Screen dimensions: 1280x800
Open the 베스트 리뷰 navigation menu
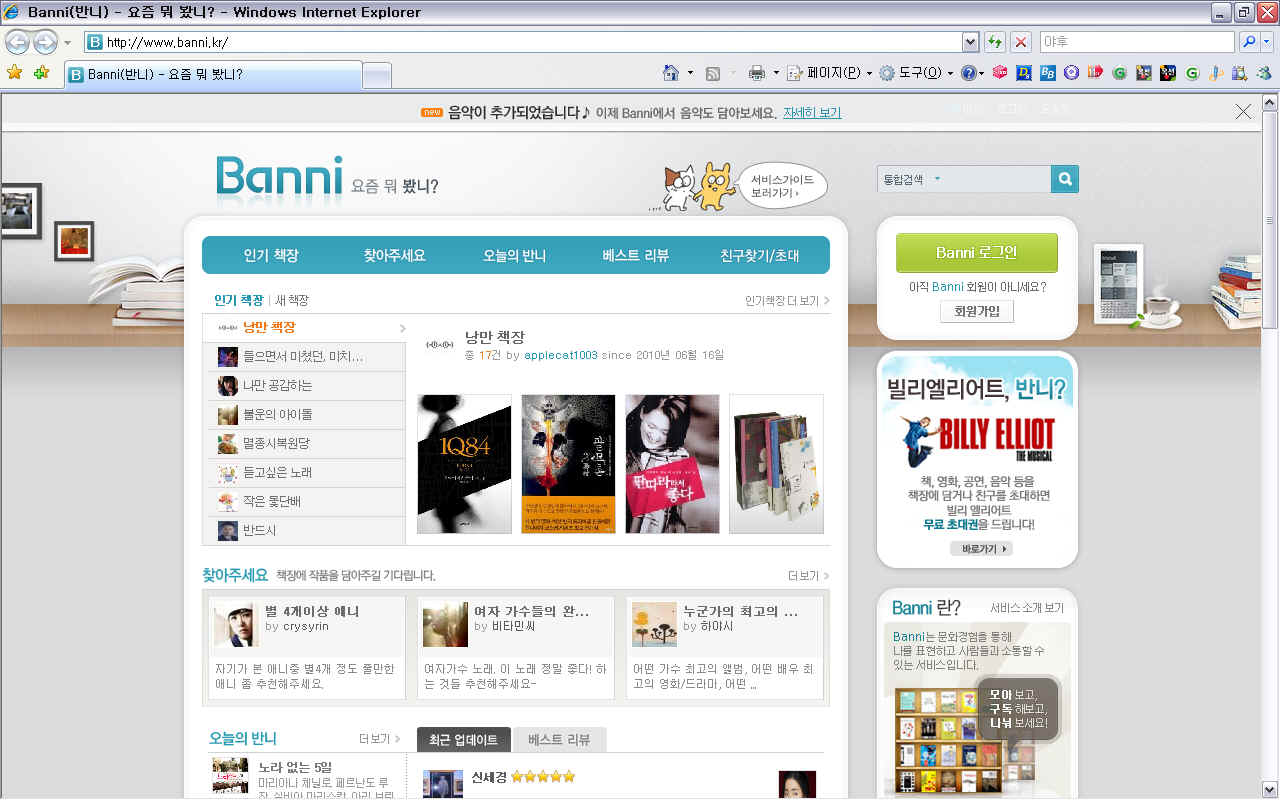click(x=635, y=255)
